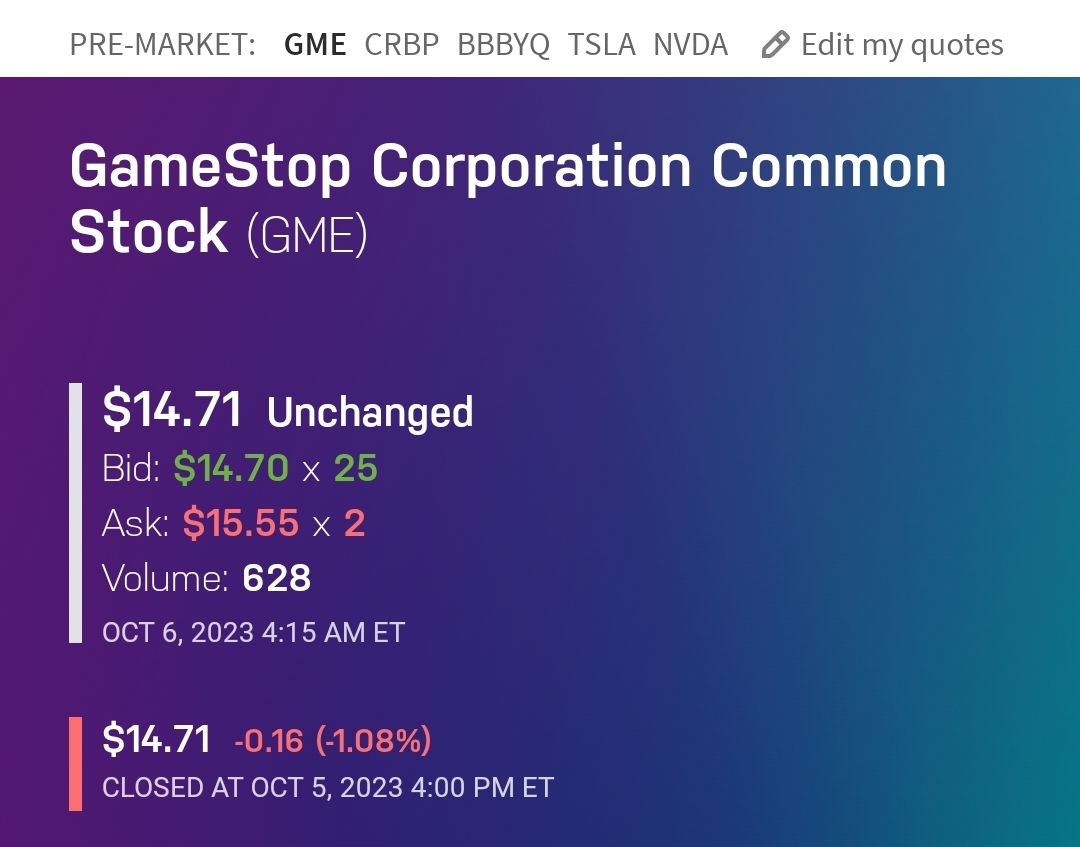The image size is (1080, 847).
Task: Open TSLA quote from top bar
Action: coord(601,45)
